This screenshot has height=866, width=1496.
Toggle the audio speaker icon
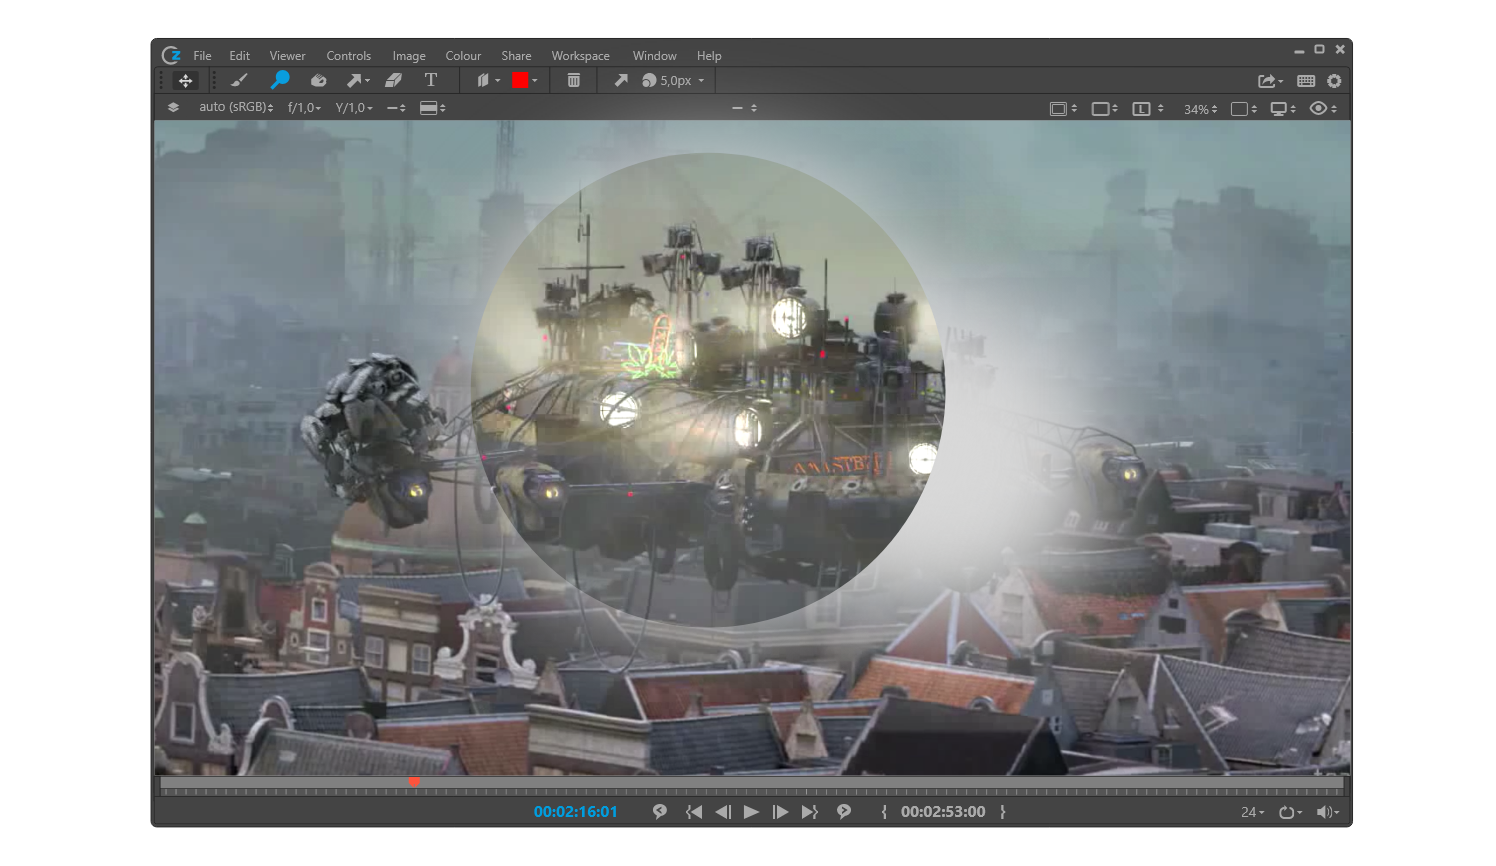point(1323,812)
